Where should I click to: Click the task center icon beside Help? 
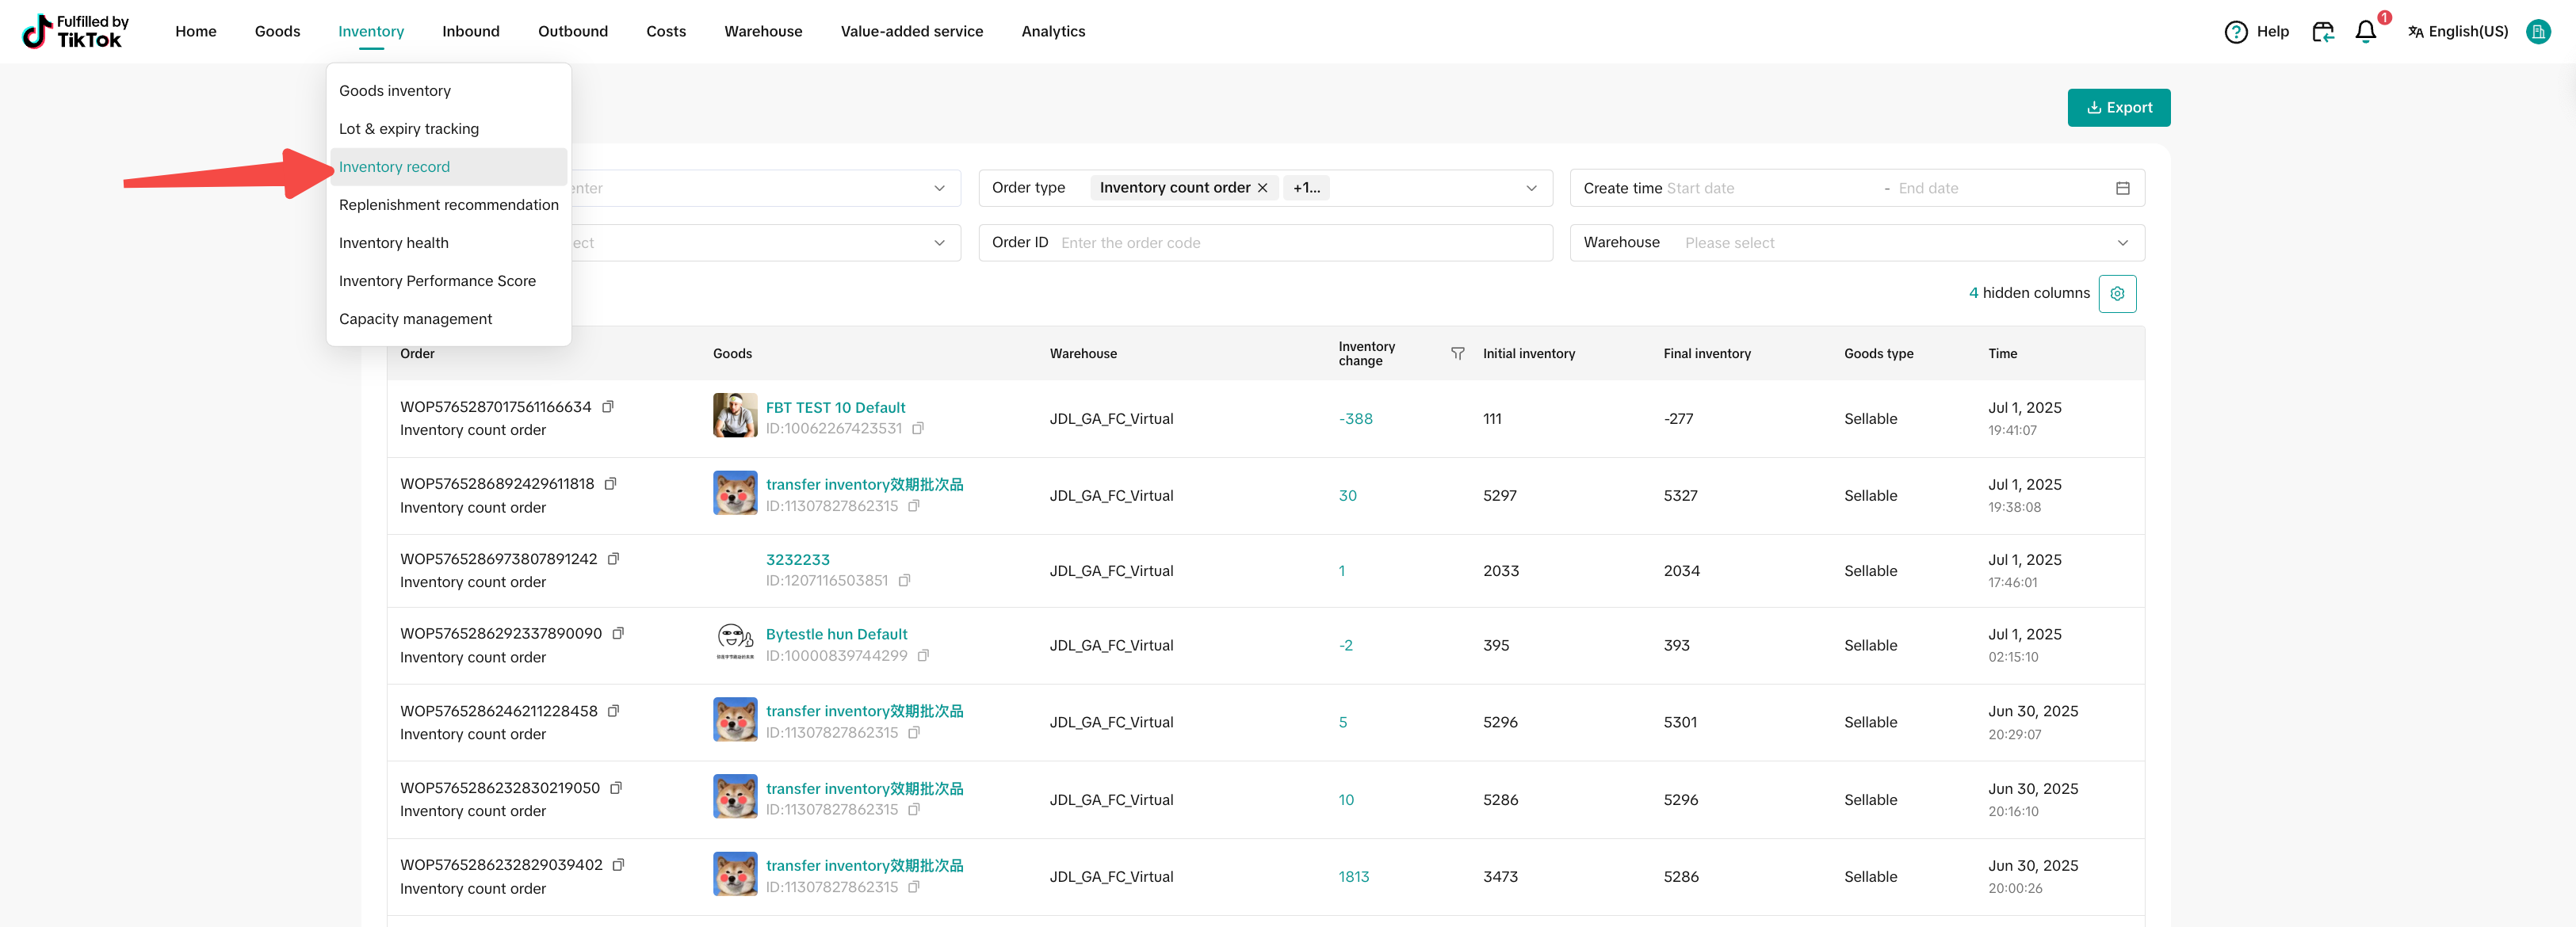[x=2322, y=32]
